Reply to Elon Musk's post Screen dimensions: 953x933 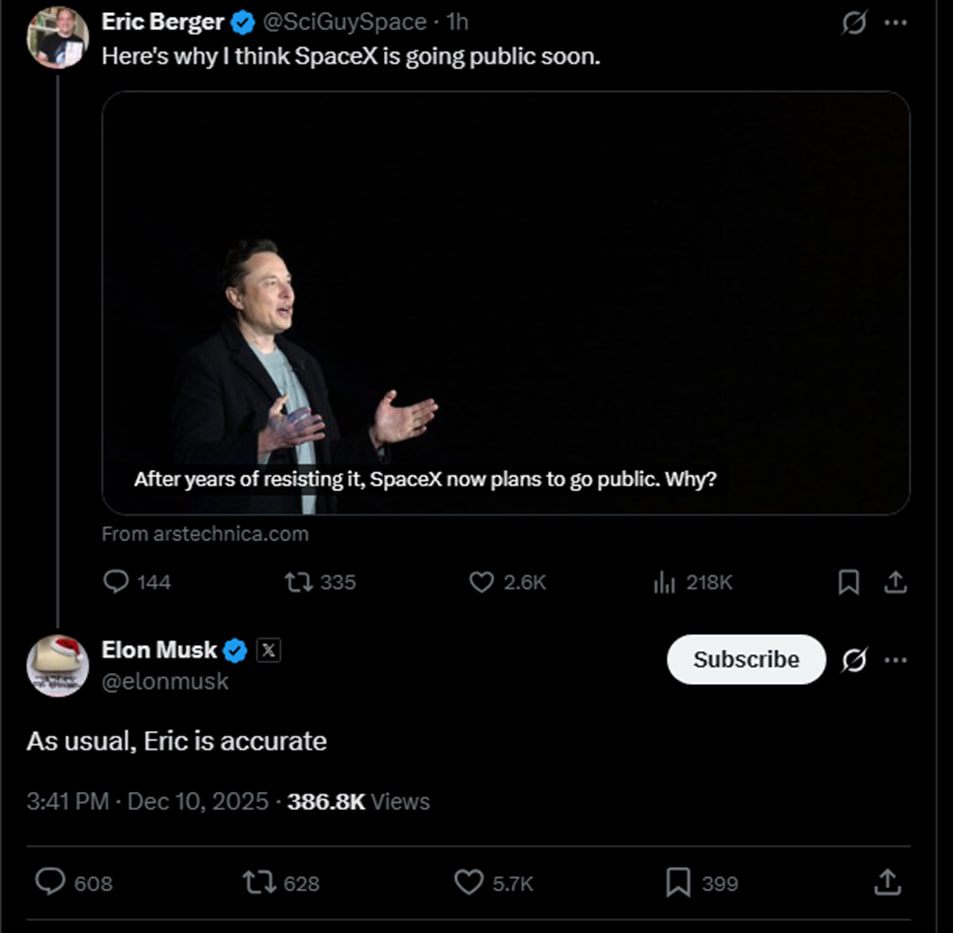(50, 882)
